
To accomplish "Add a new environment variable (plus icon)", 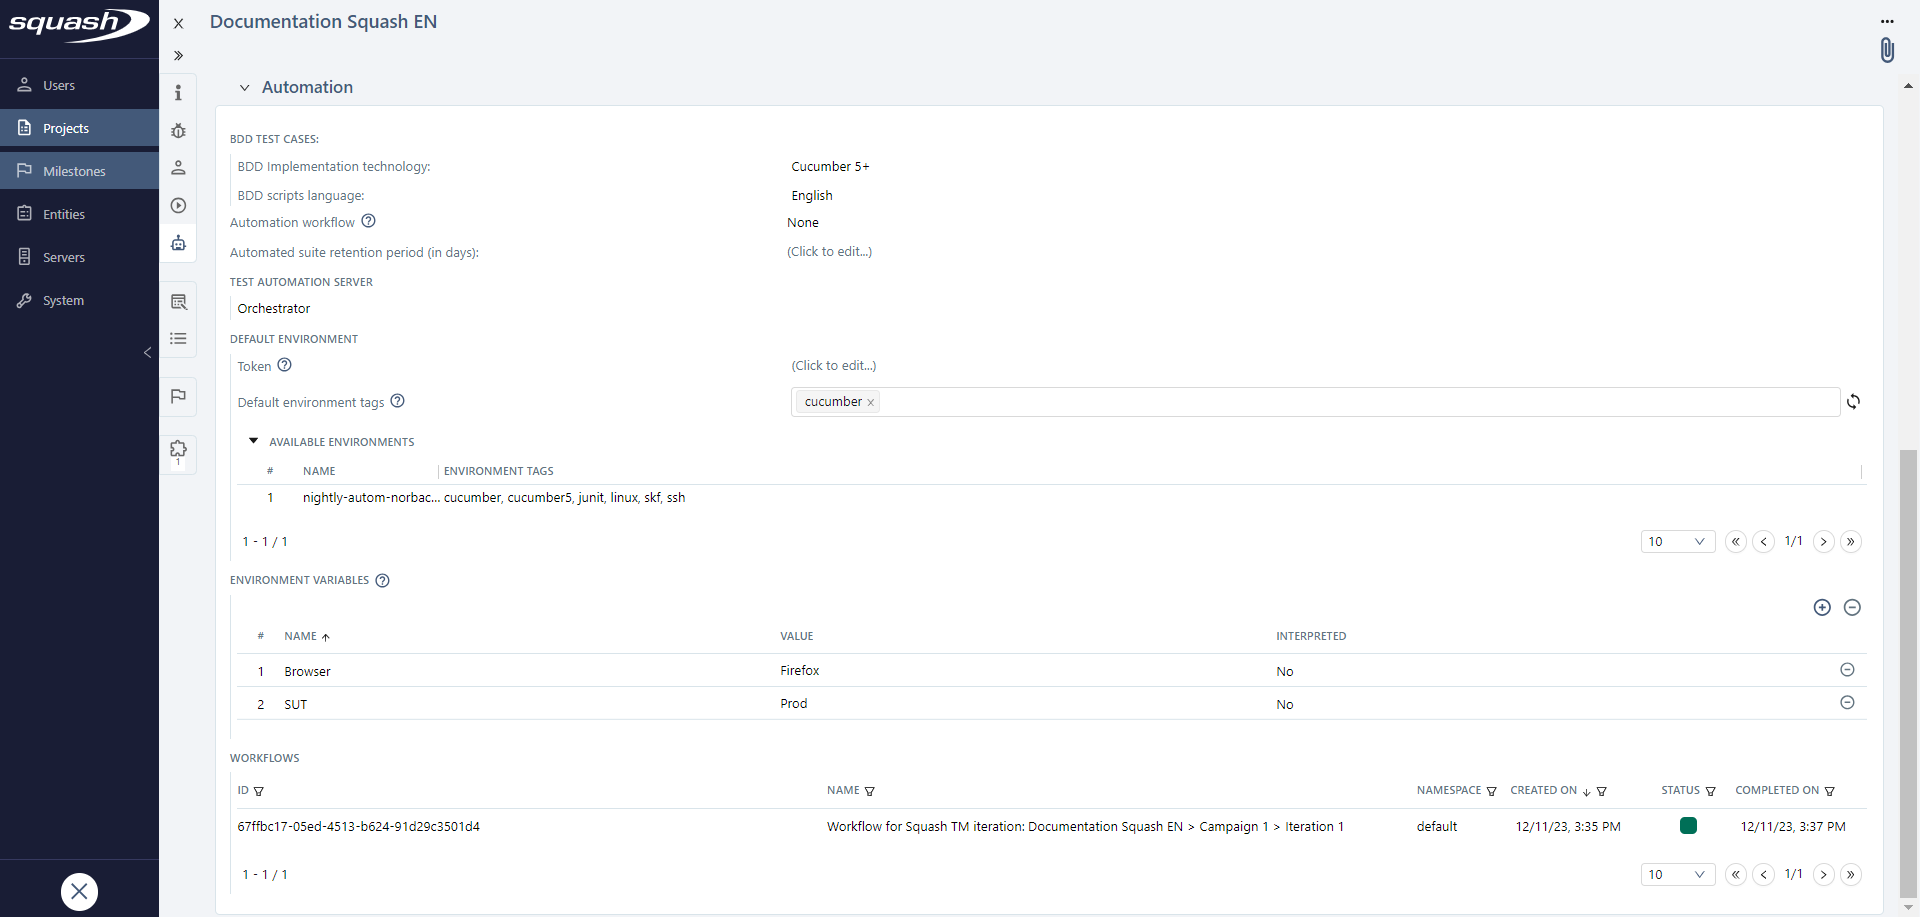I will pos(1822,607).
